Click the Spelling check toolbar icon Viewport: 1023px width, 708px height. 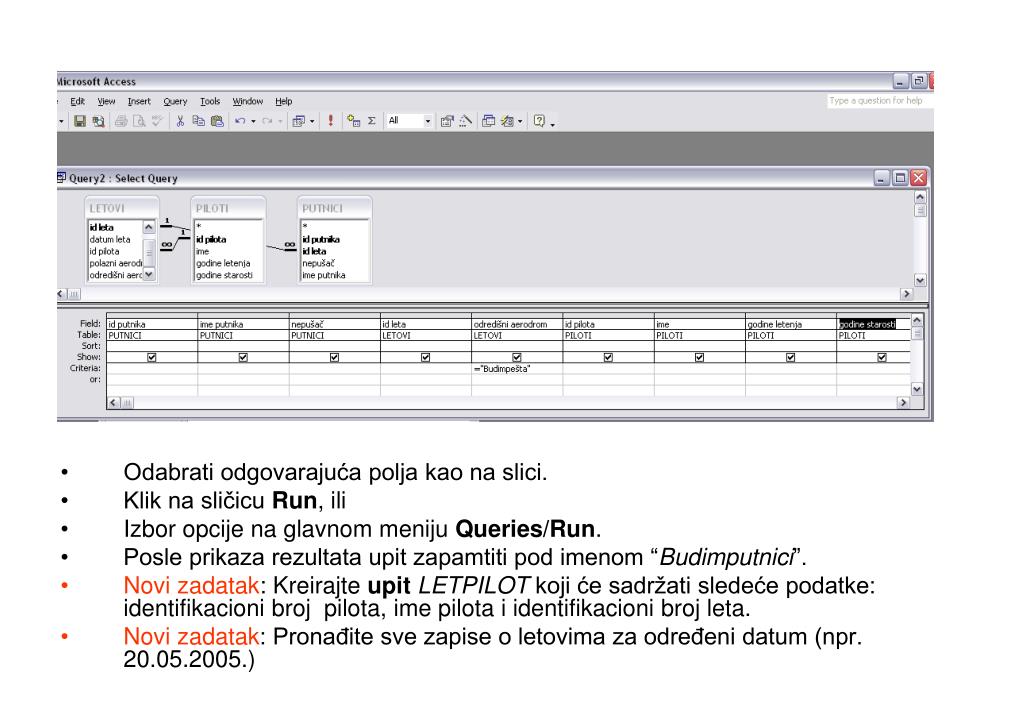point(157,121)
